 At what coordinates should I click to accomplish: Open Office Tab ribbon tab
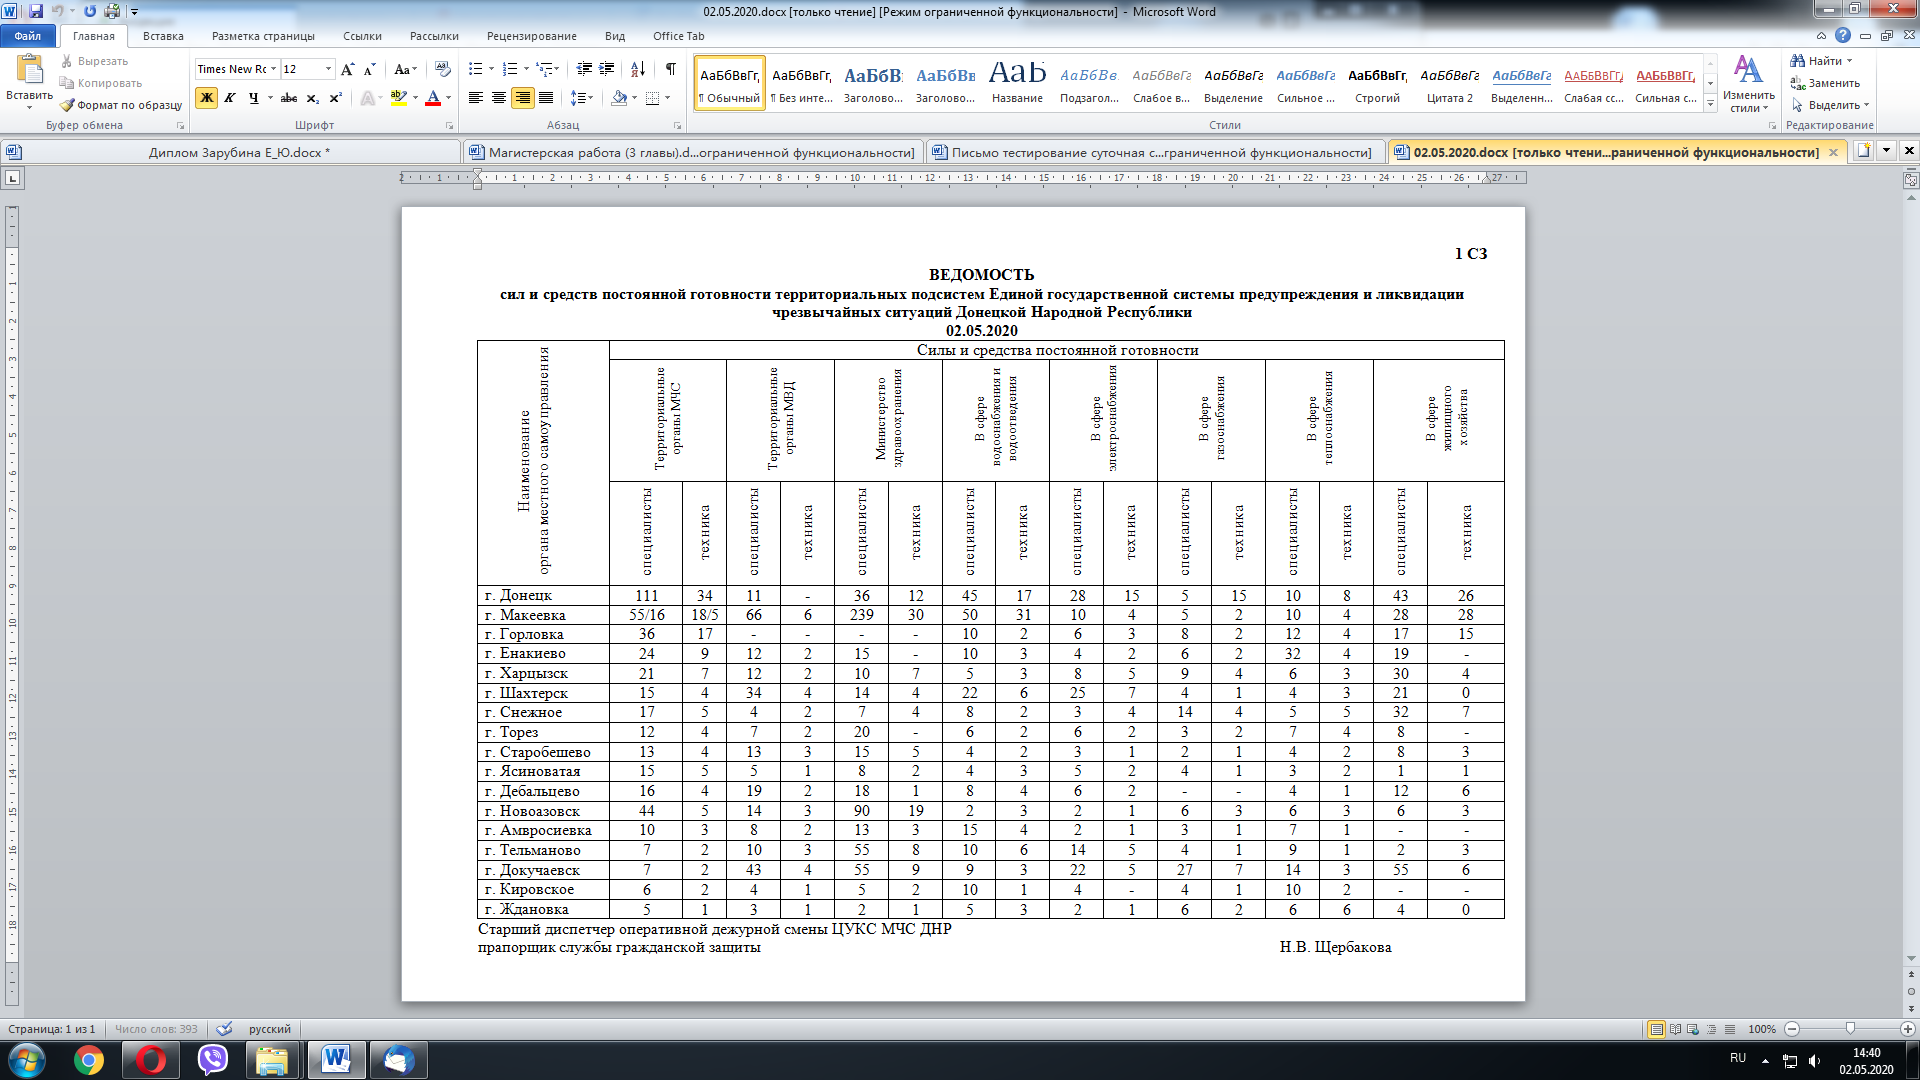coord(678,36)
